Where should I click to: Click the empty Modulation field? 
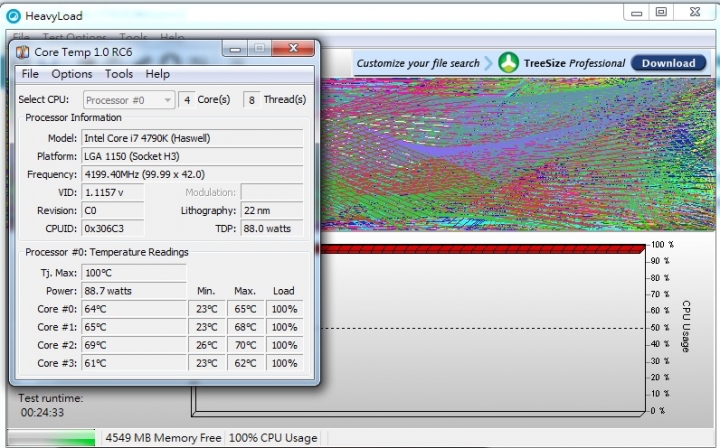click(x=272, y=192)
